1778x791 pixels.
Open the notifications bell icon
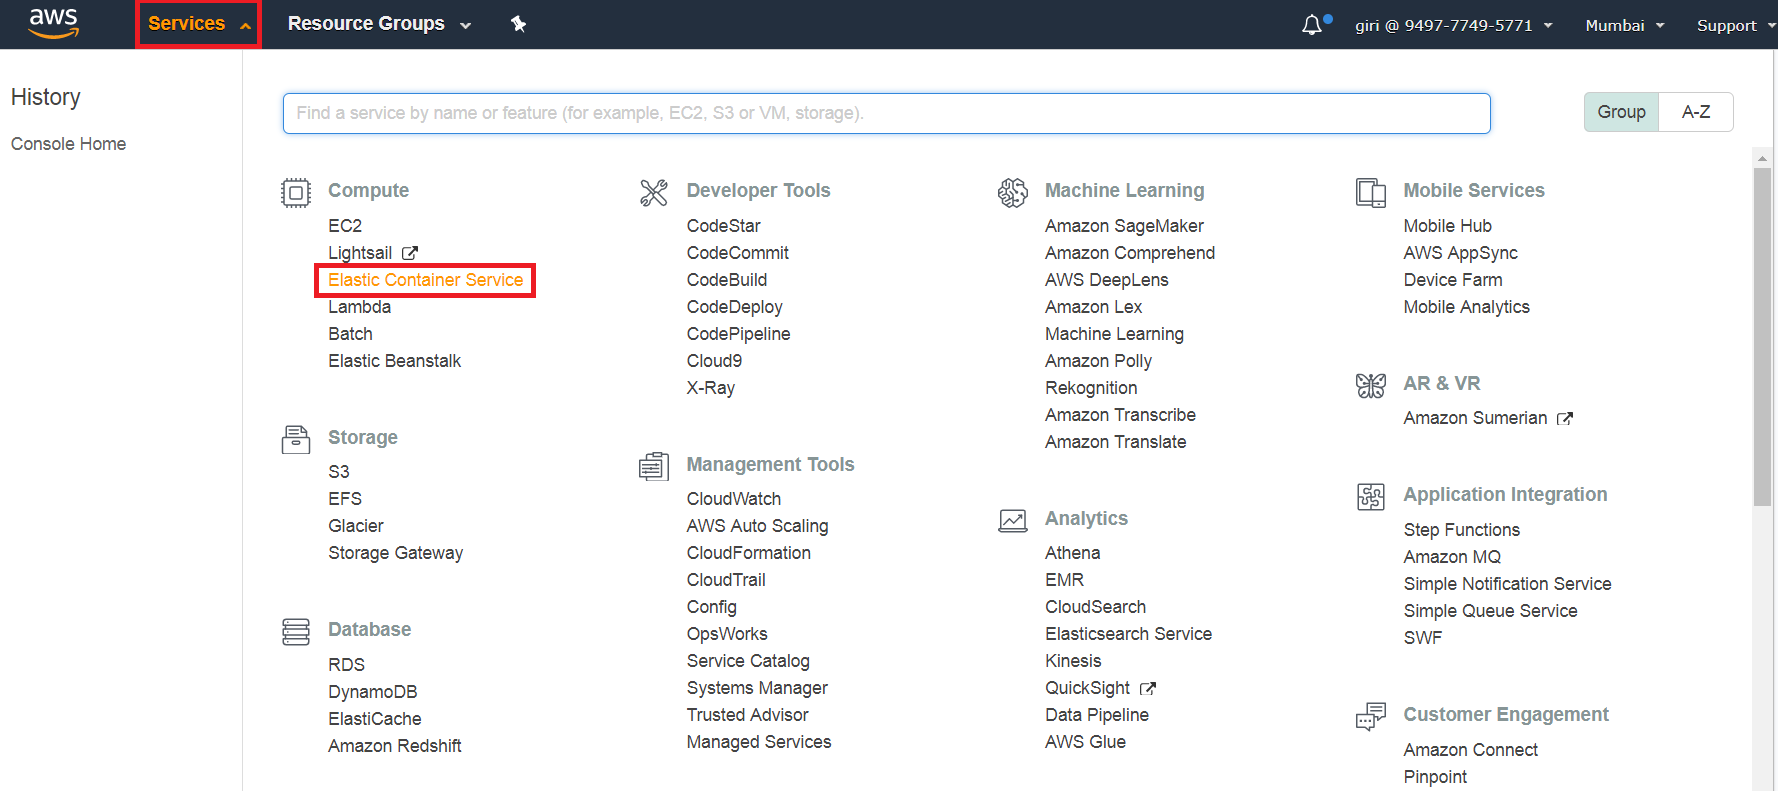1312,25
